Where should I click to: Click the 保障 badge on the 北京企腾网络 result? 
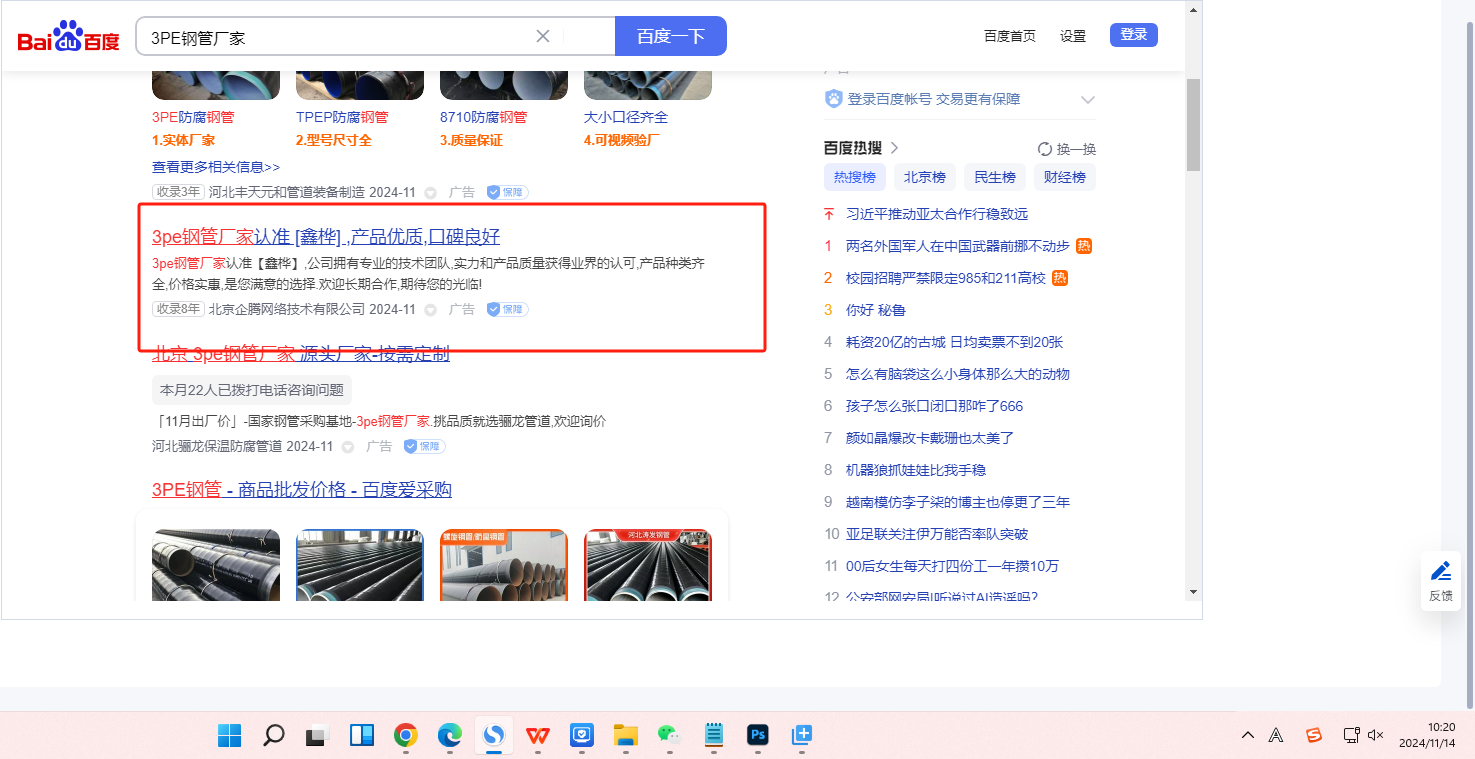[507, 309]
